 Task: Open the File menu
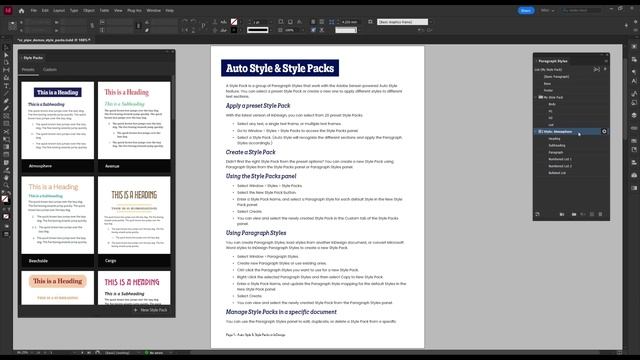pyautogui.click(x=34, y=11)
